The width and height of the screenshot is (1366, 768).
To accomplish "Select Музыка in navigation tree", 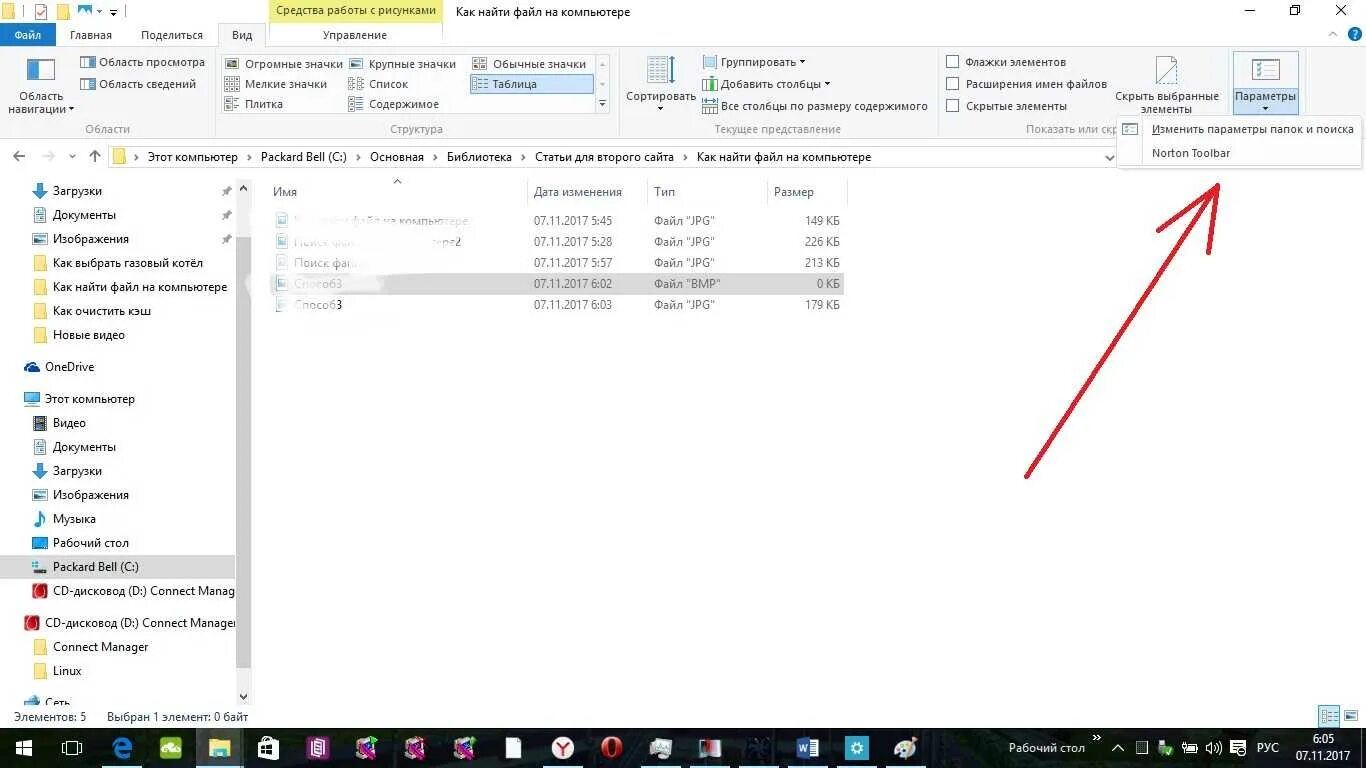I will click(x=74, y=519).
